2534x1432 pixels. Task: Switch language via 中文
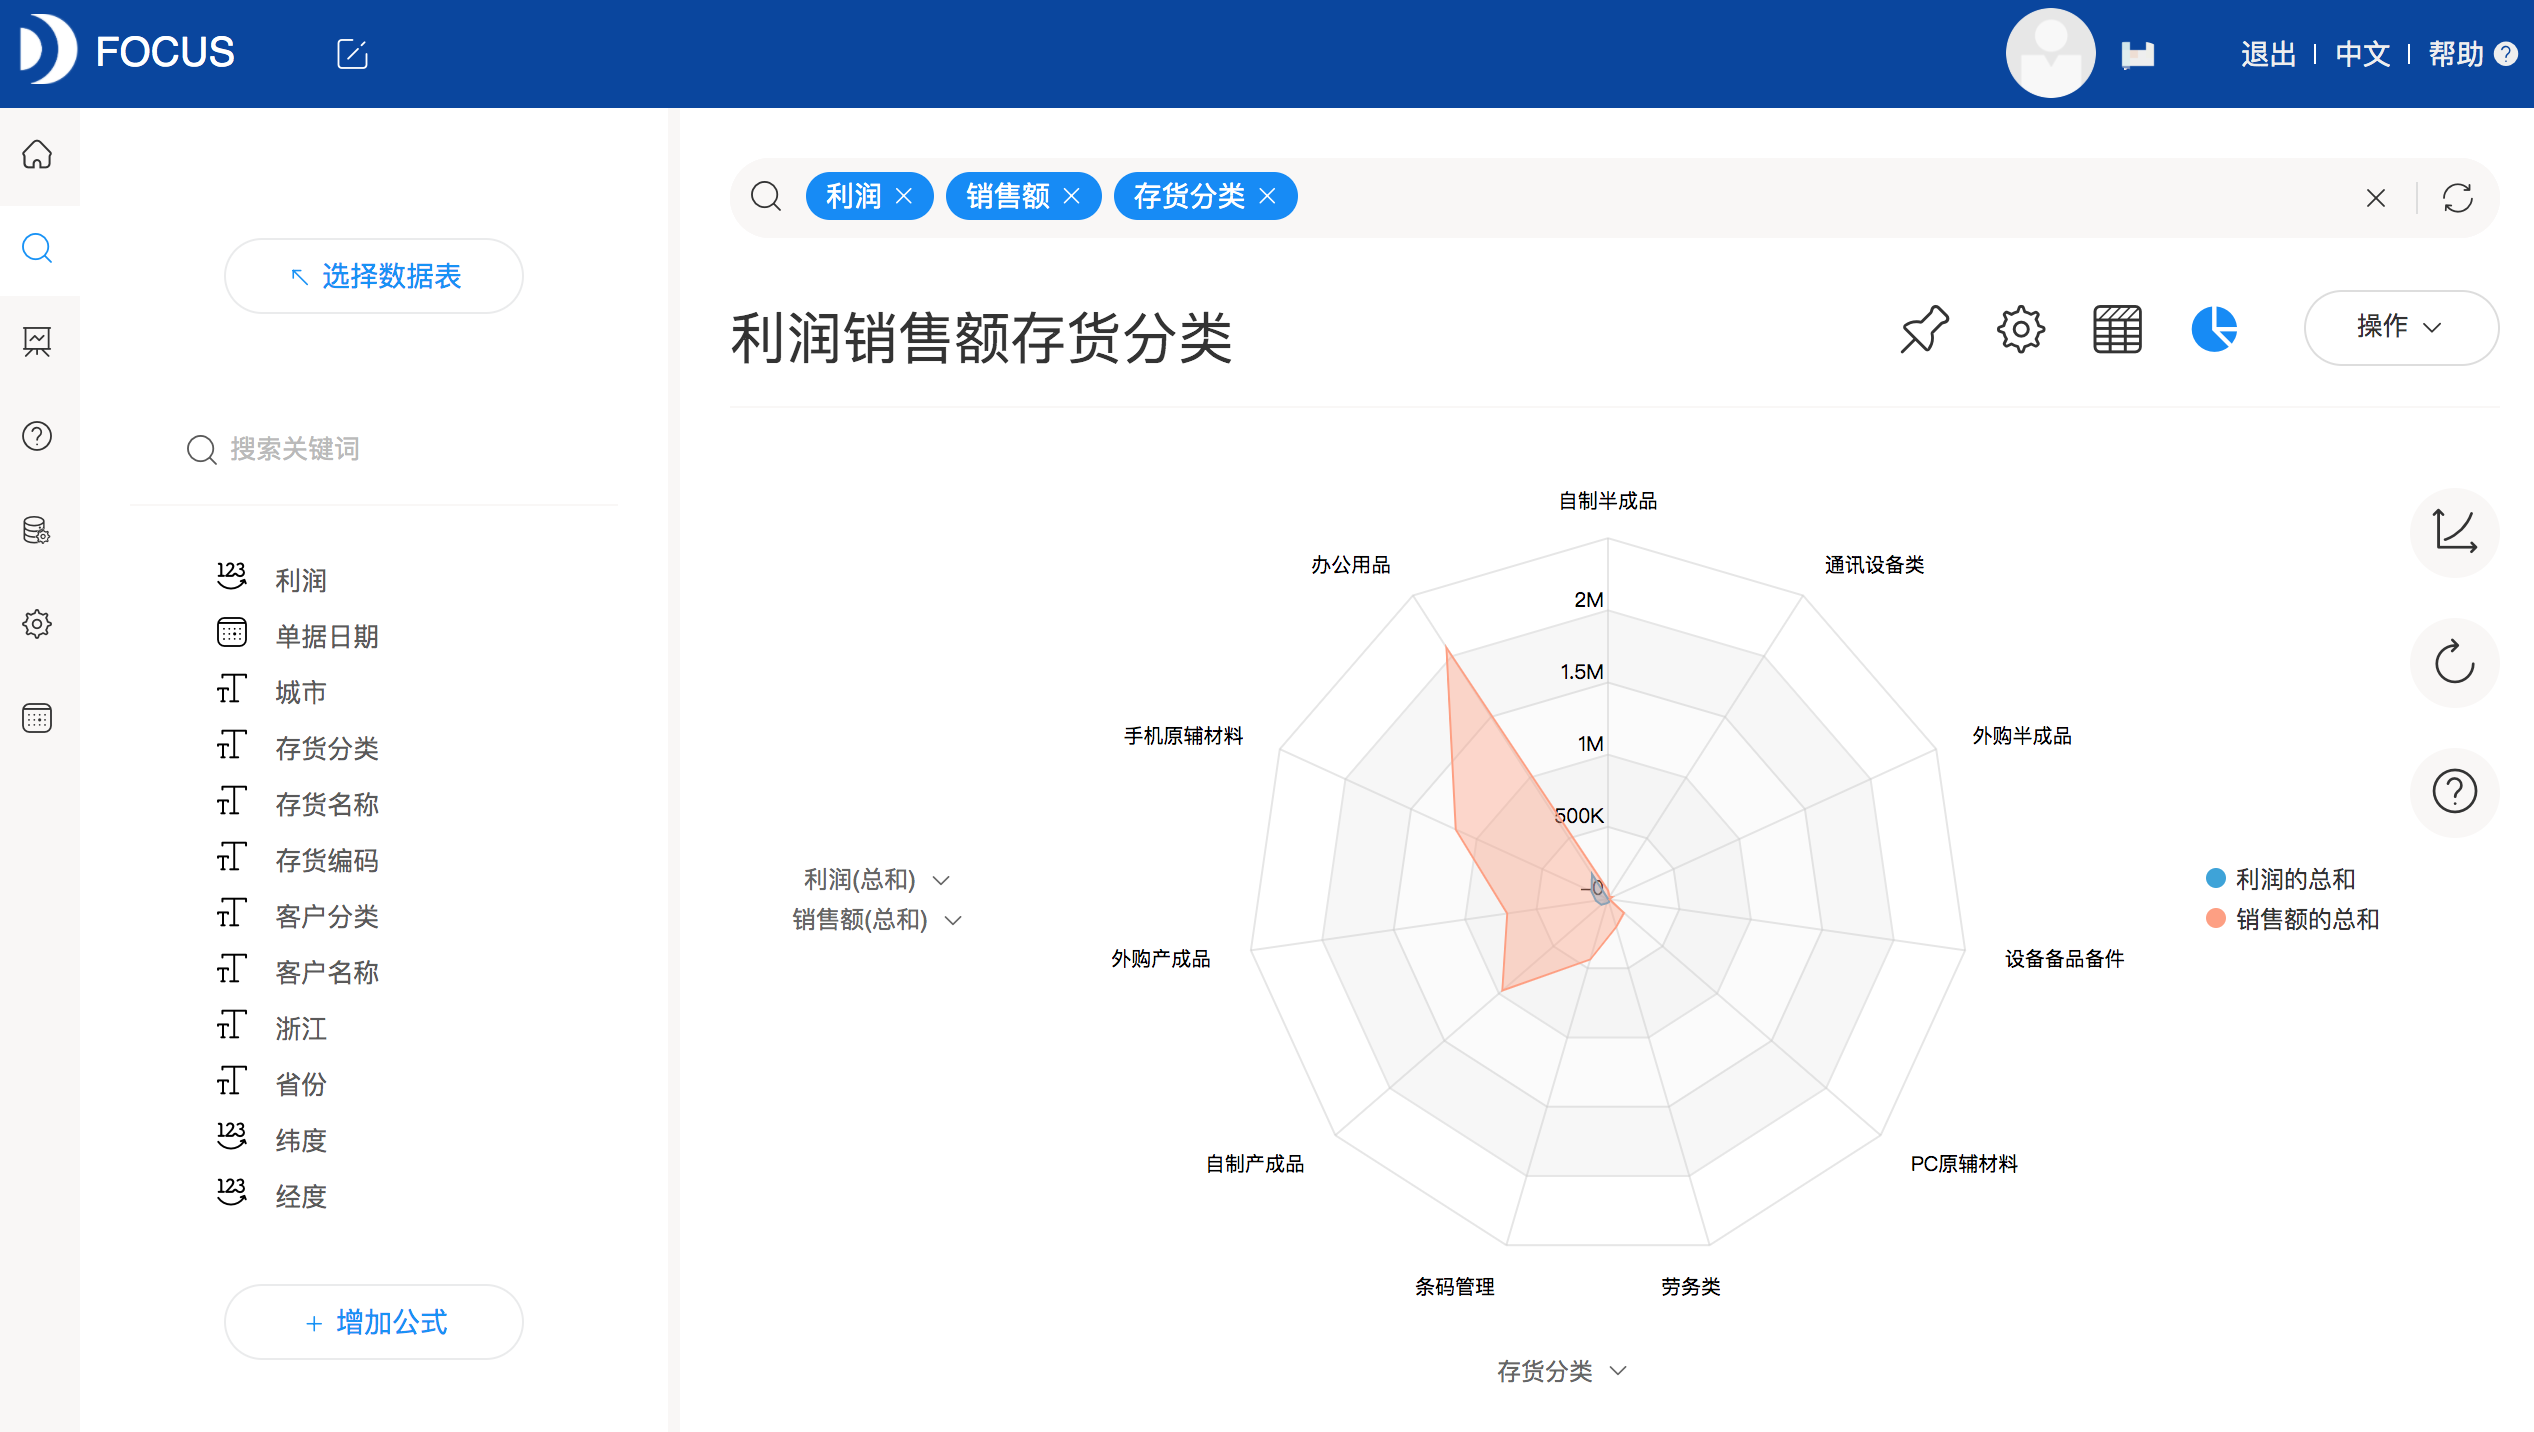[2362, 54]
